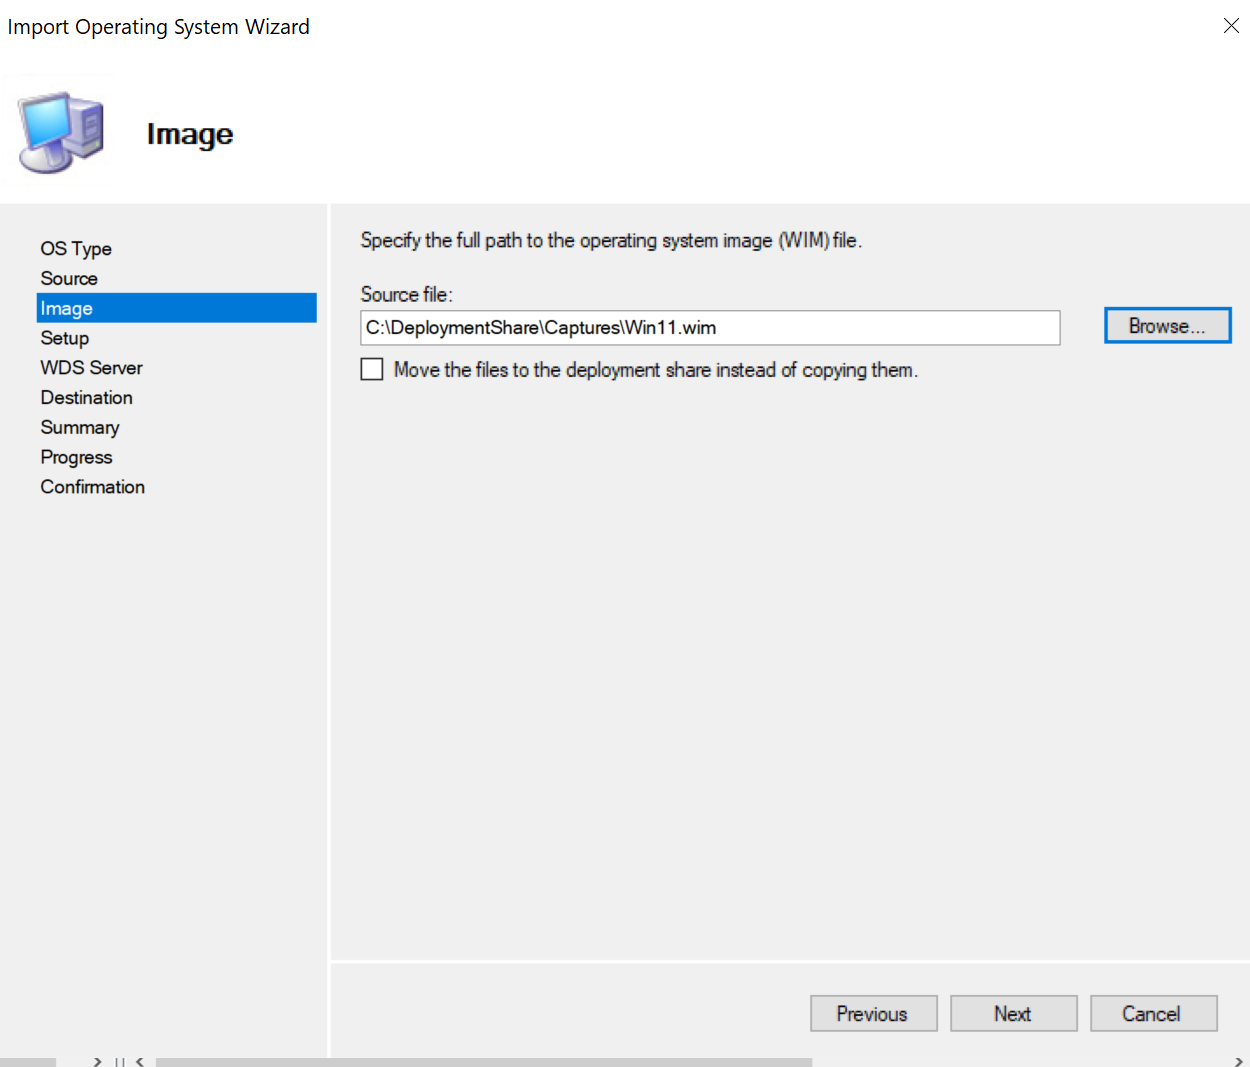Image resolution: width=1250 pixels, height=1067 pixels.
Task: Select the WDS Server step
Action: click(x=91, y=367)
